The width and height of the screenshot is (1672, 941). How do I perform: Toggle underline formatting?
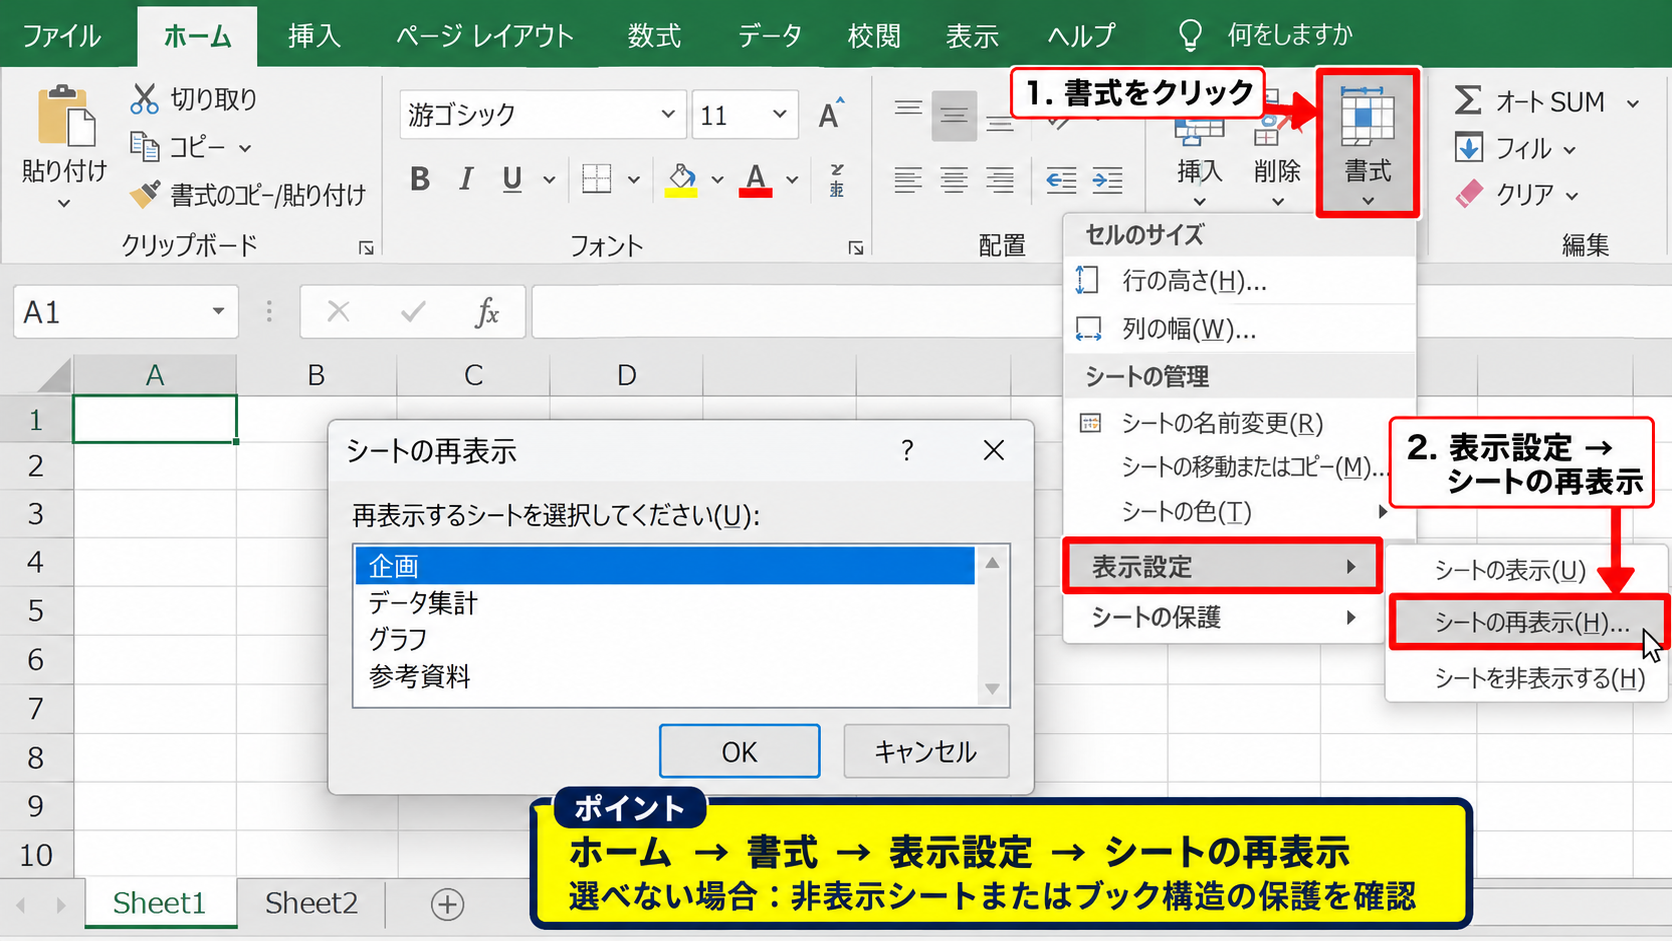point(512,179)
